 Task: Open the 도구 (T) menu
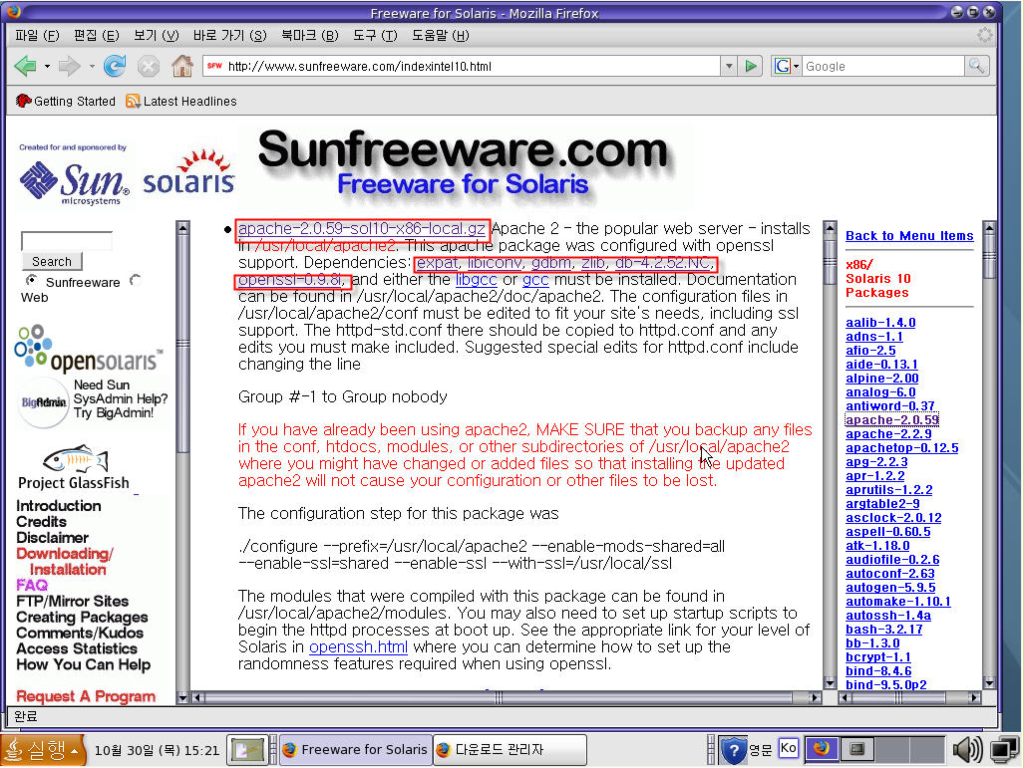[375, 35]
